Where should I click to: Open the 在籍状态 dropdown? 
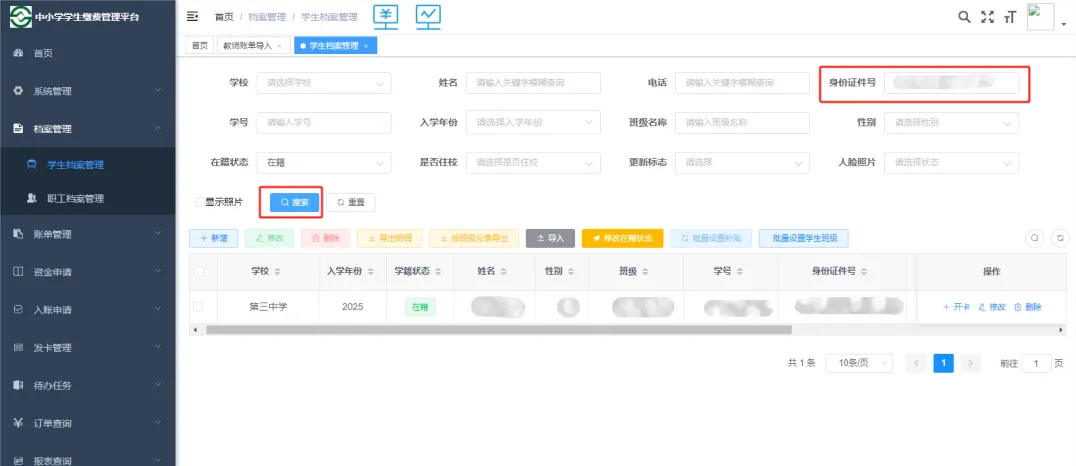click(324, 163)
